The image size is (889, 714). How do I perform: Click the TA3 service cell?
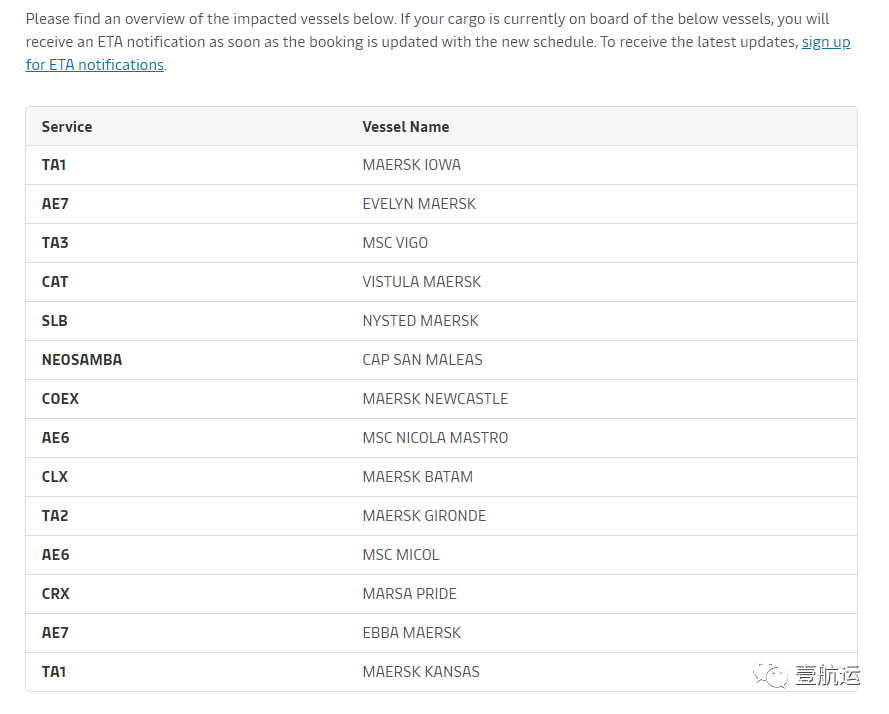pyautogui.click(x=55, y=243)
